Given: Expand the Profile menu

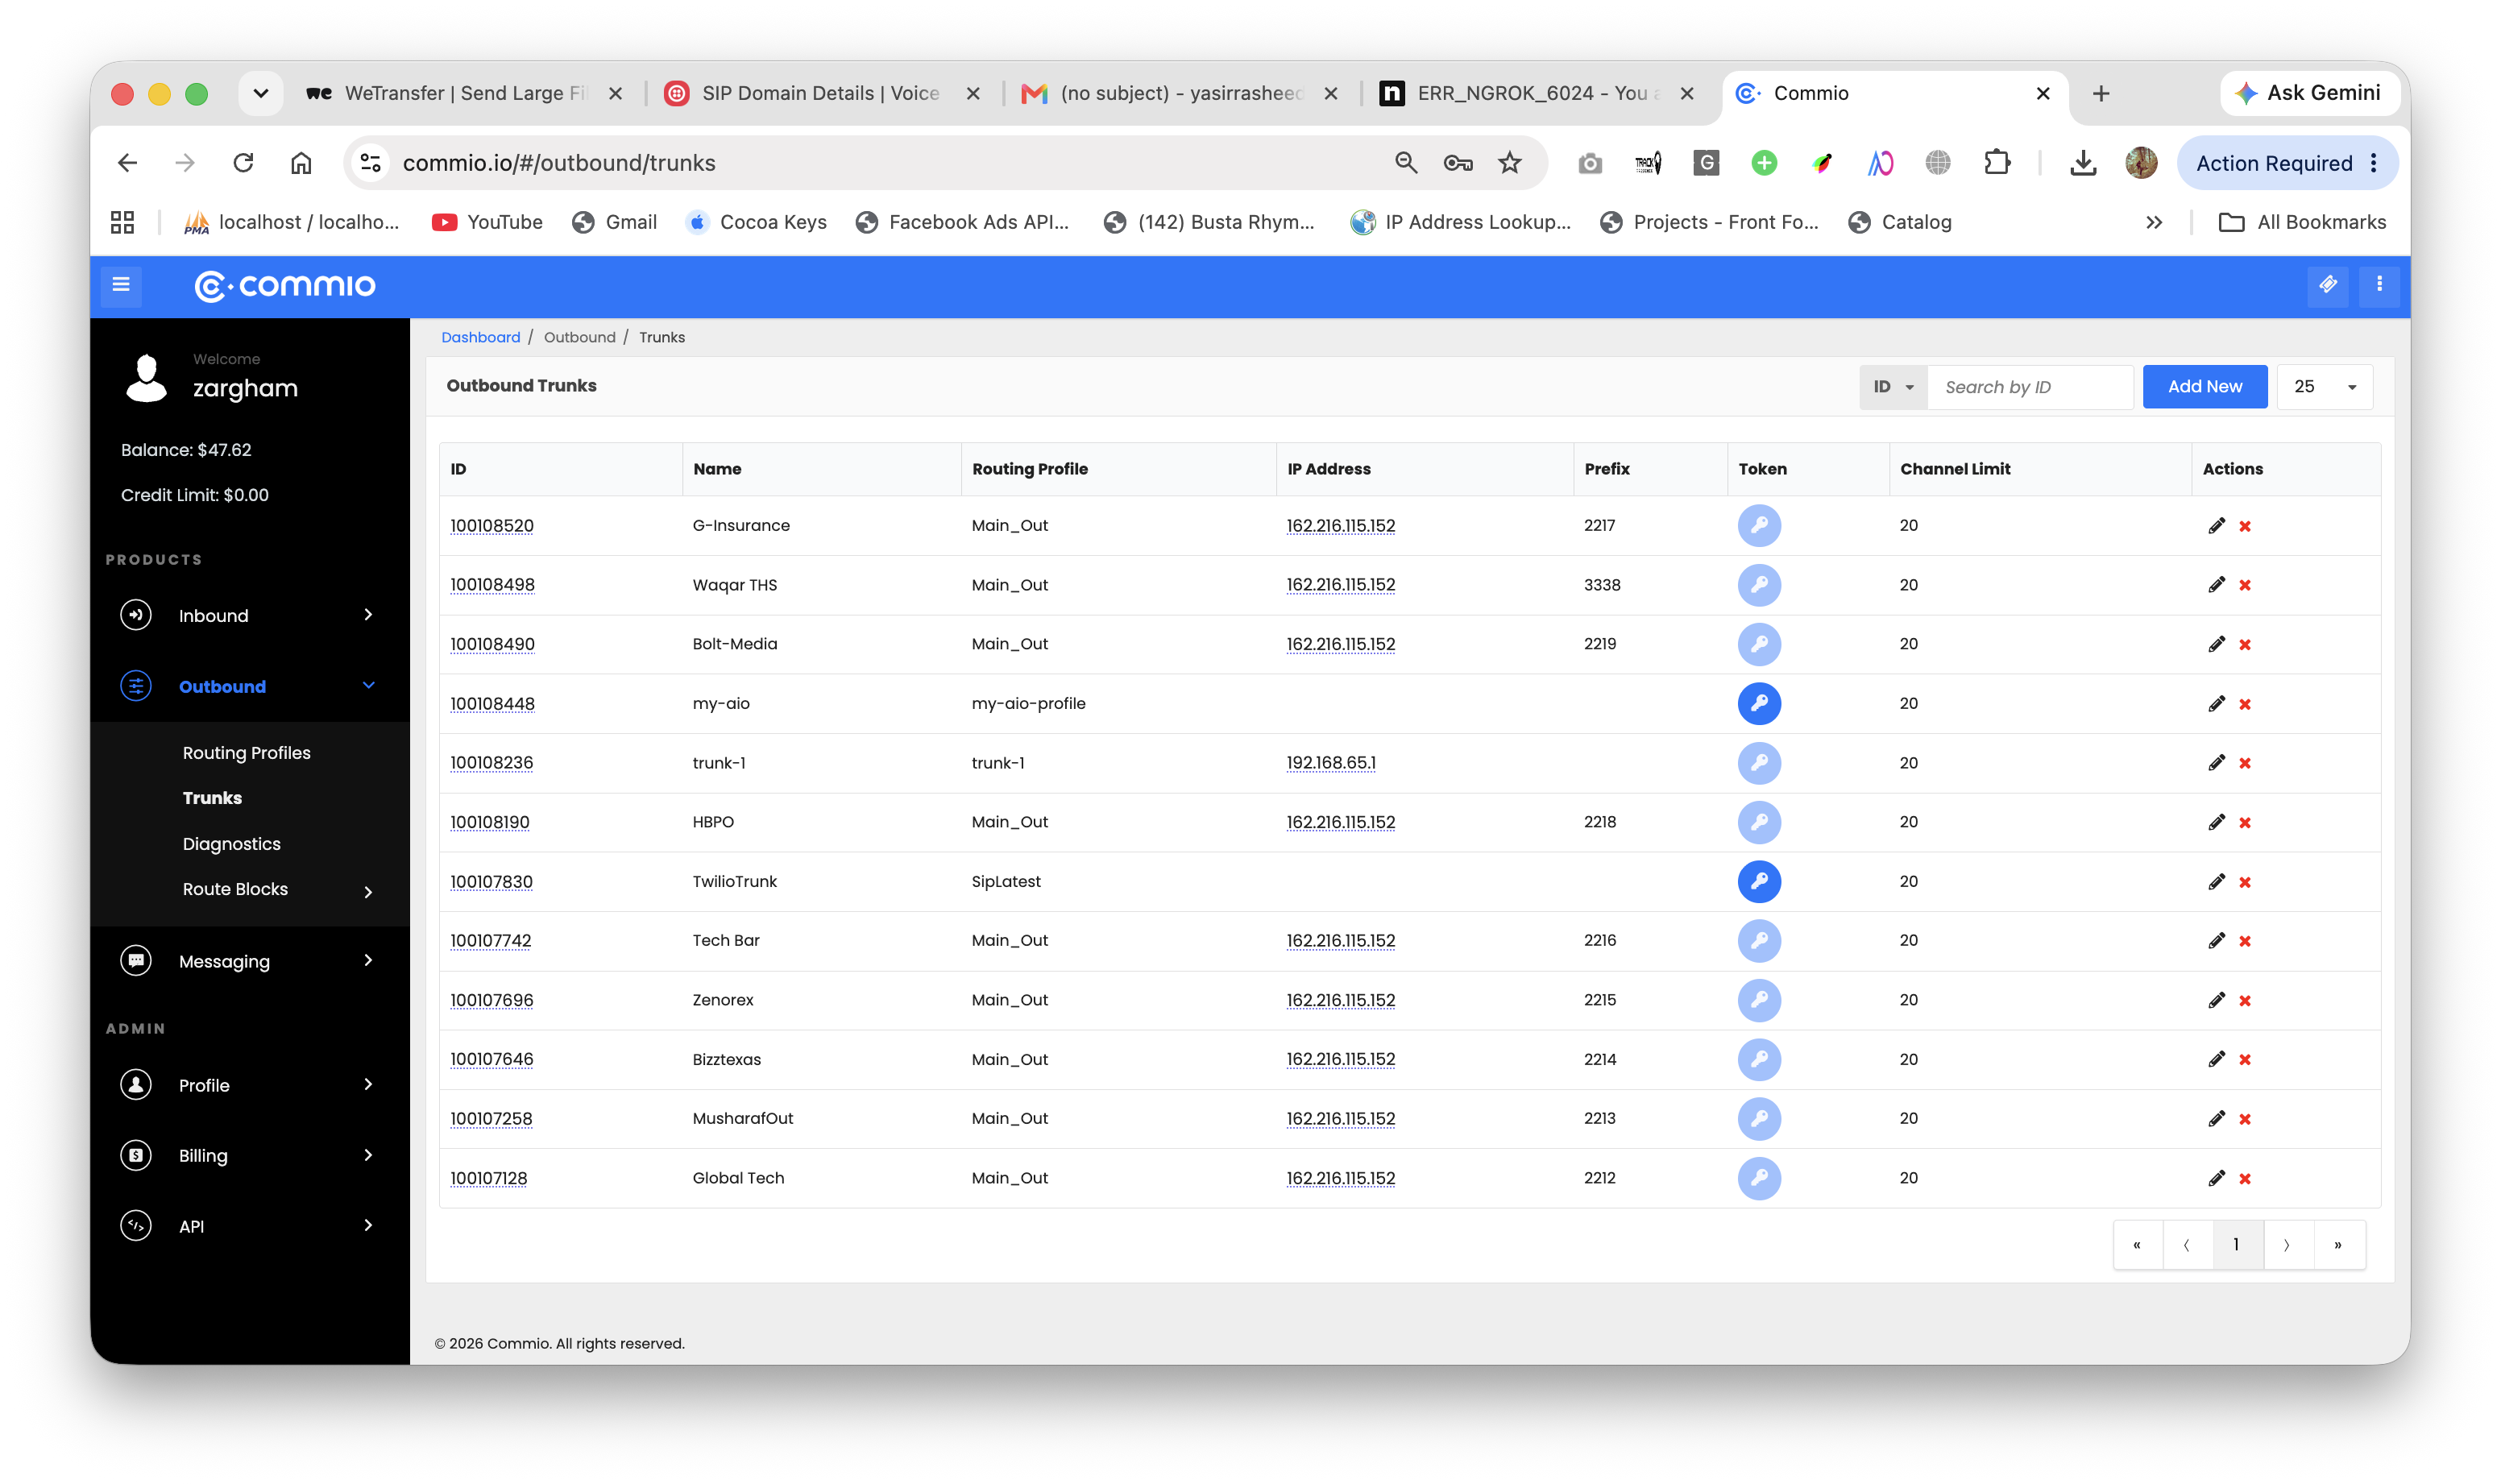Looking at the screenshot, I should [249, 1085].
